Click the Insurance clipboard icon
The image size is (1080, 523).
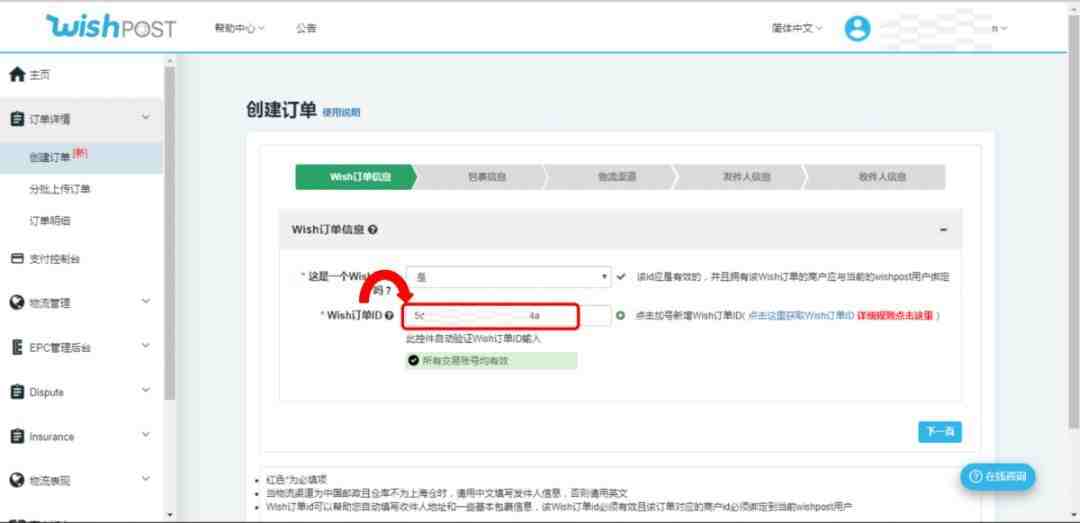pyautogui.click(x=17, y=436)
